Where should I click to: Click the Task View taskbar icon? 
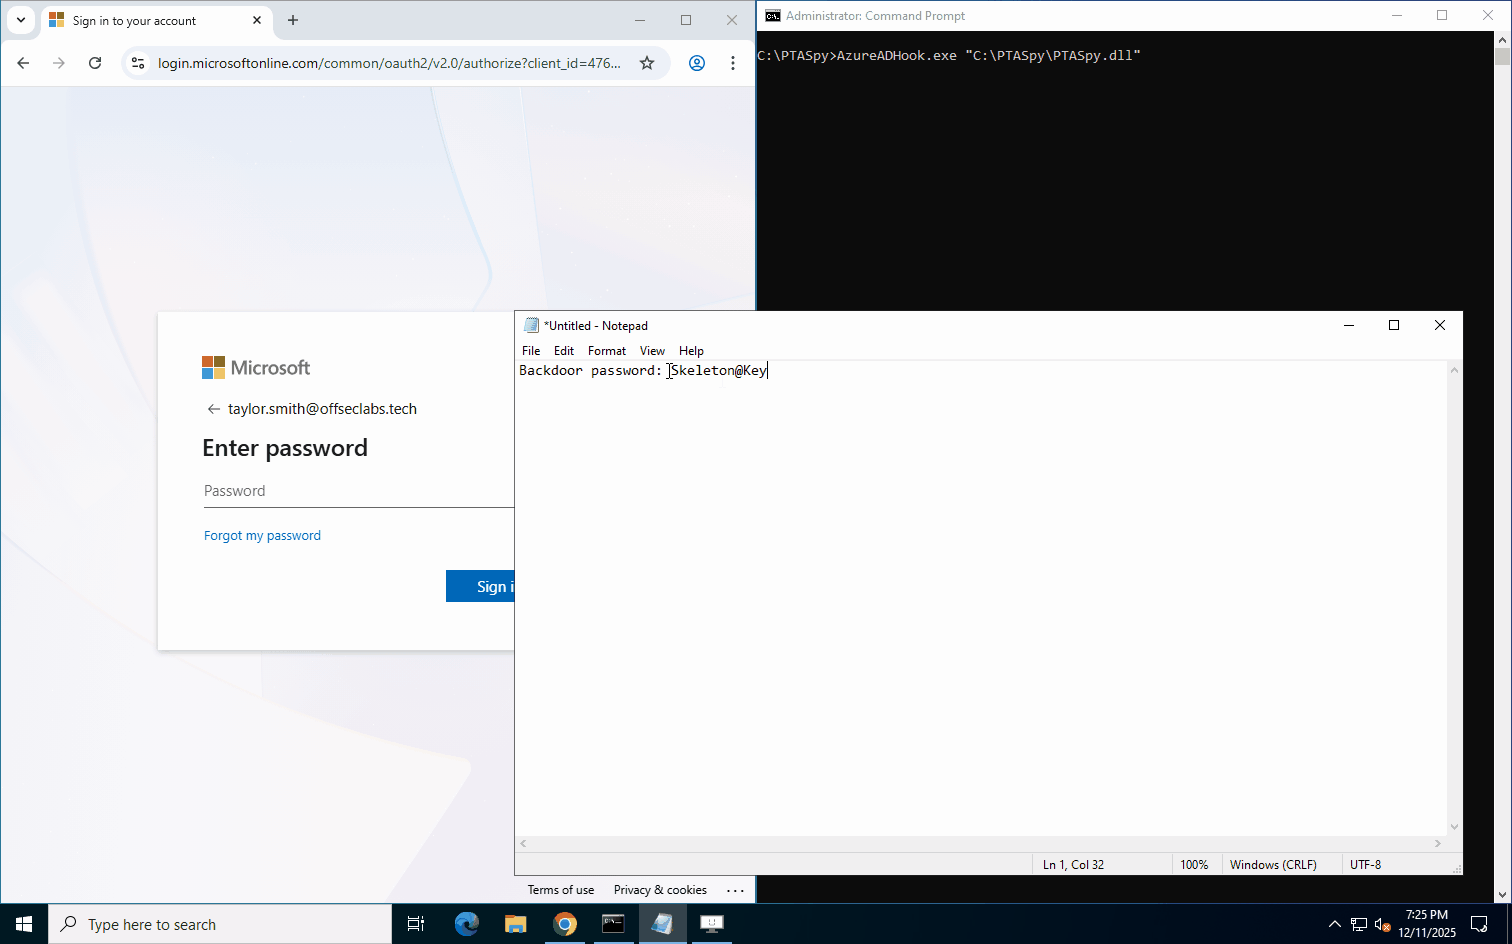click(416, 924)
